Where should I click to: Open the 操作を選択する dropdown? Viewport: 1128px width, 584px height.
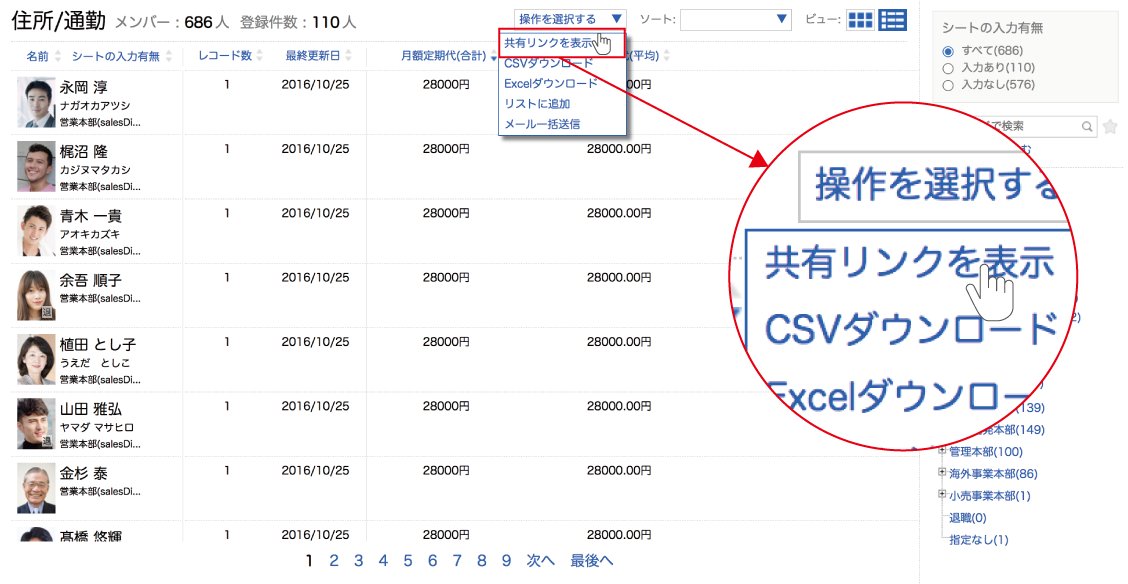[570, 19]
